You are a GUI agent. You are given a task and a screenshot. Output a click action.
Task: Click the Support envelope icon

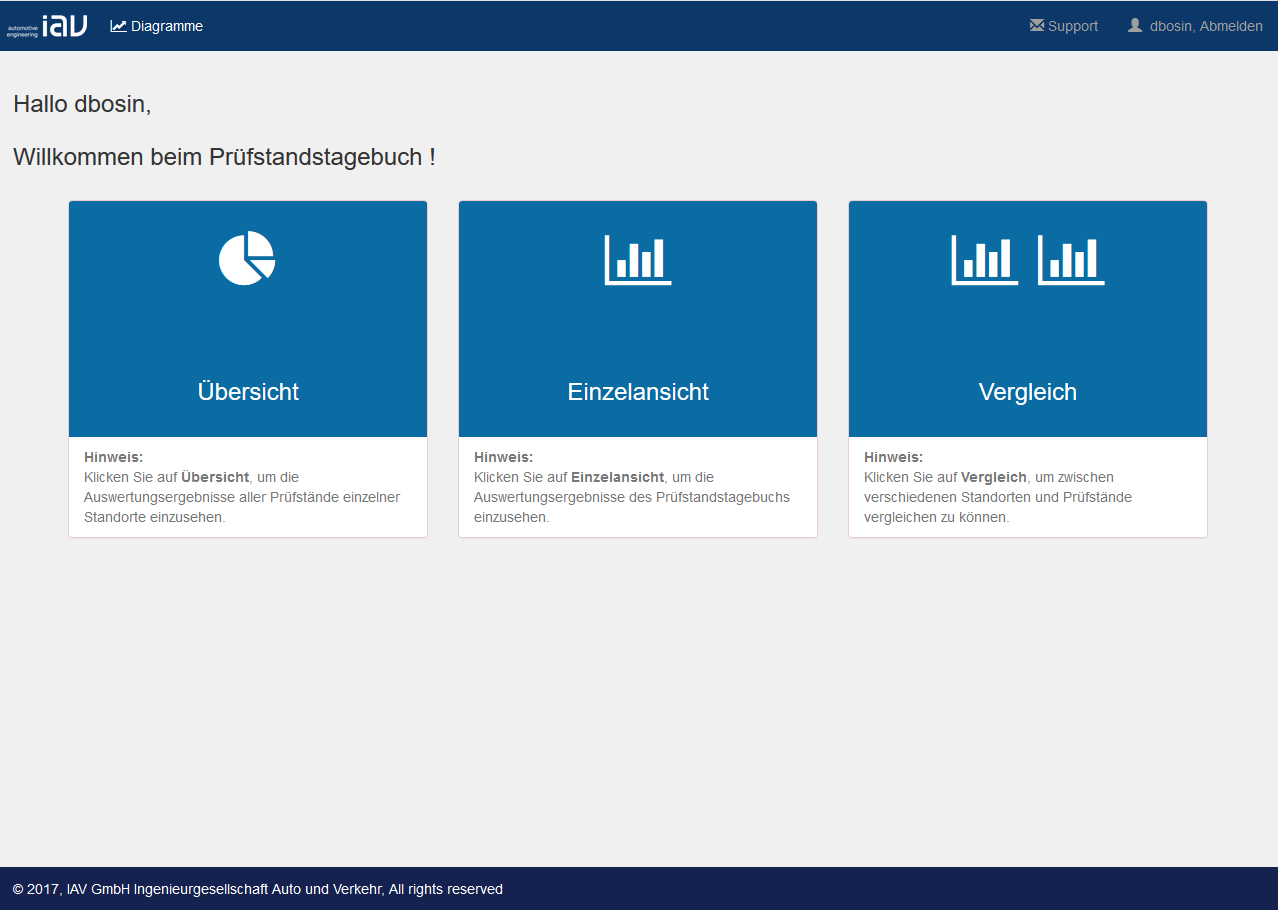1037,26
